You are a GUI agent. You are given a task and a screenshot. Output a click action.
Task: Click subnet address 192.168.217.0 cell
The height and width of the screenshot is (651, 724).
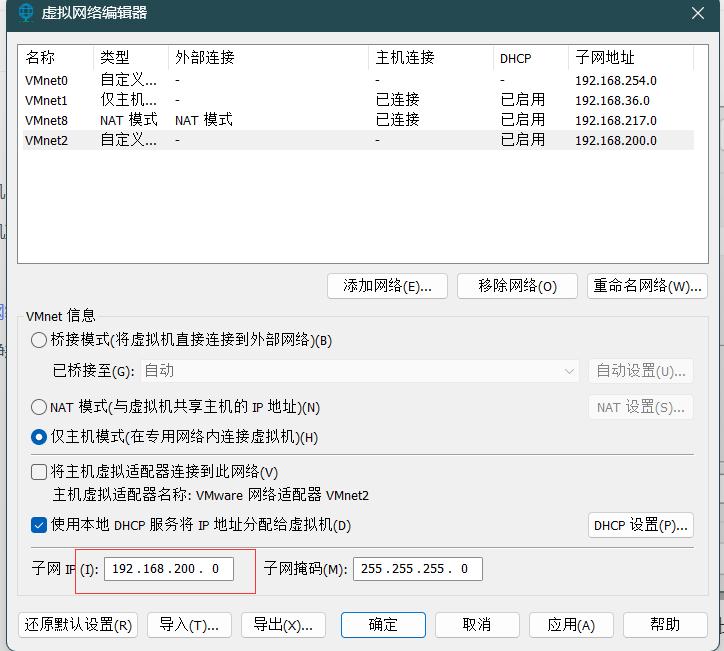pyautogui.click(x=615, y=121)
